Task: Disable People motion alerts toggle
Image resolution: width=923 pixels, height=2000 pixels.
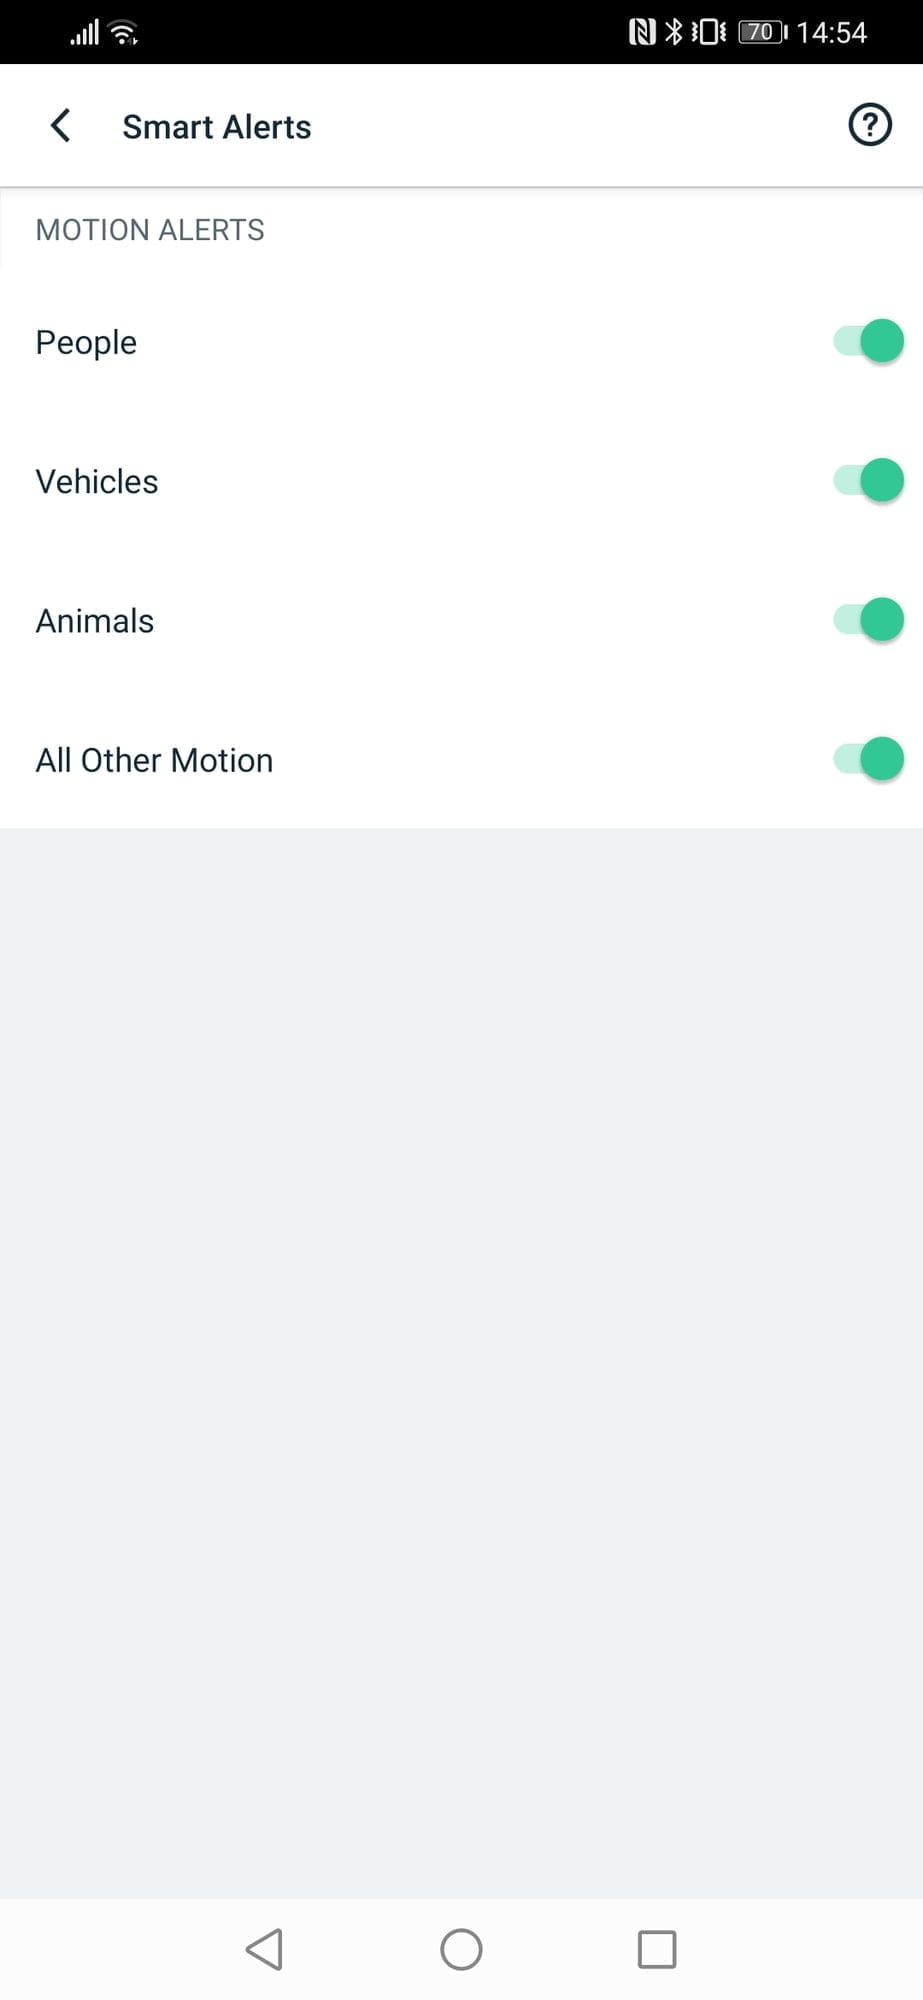Action: point(868,341)
